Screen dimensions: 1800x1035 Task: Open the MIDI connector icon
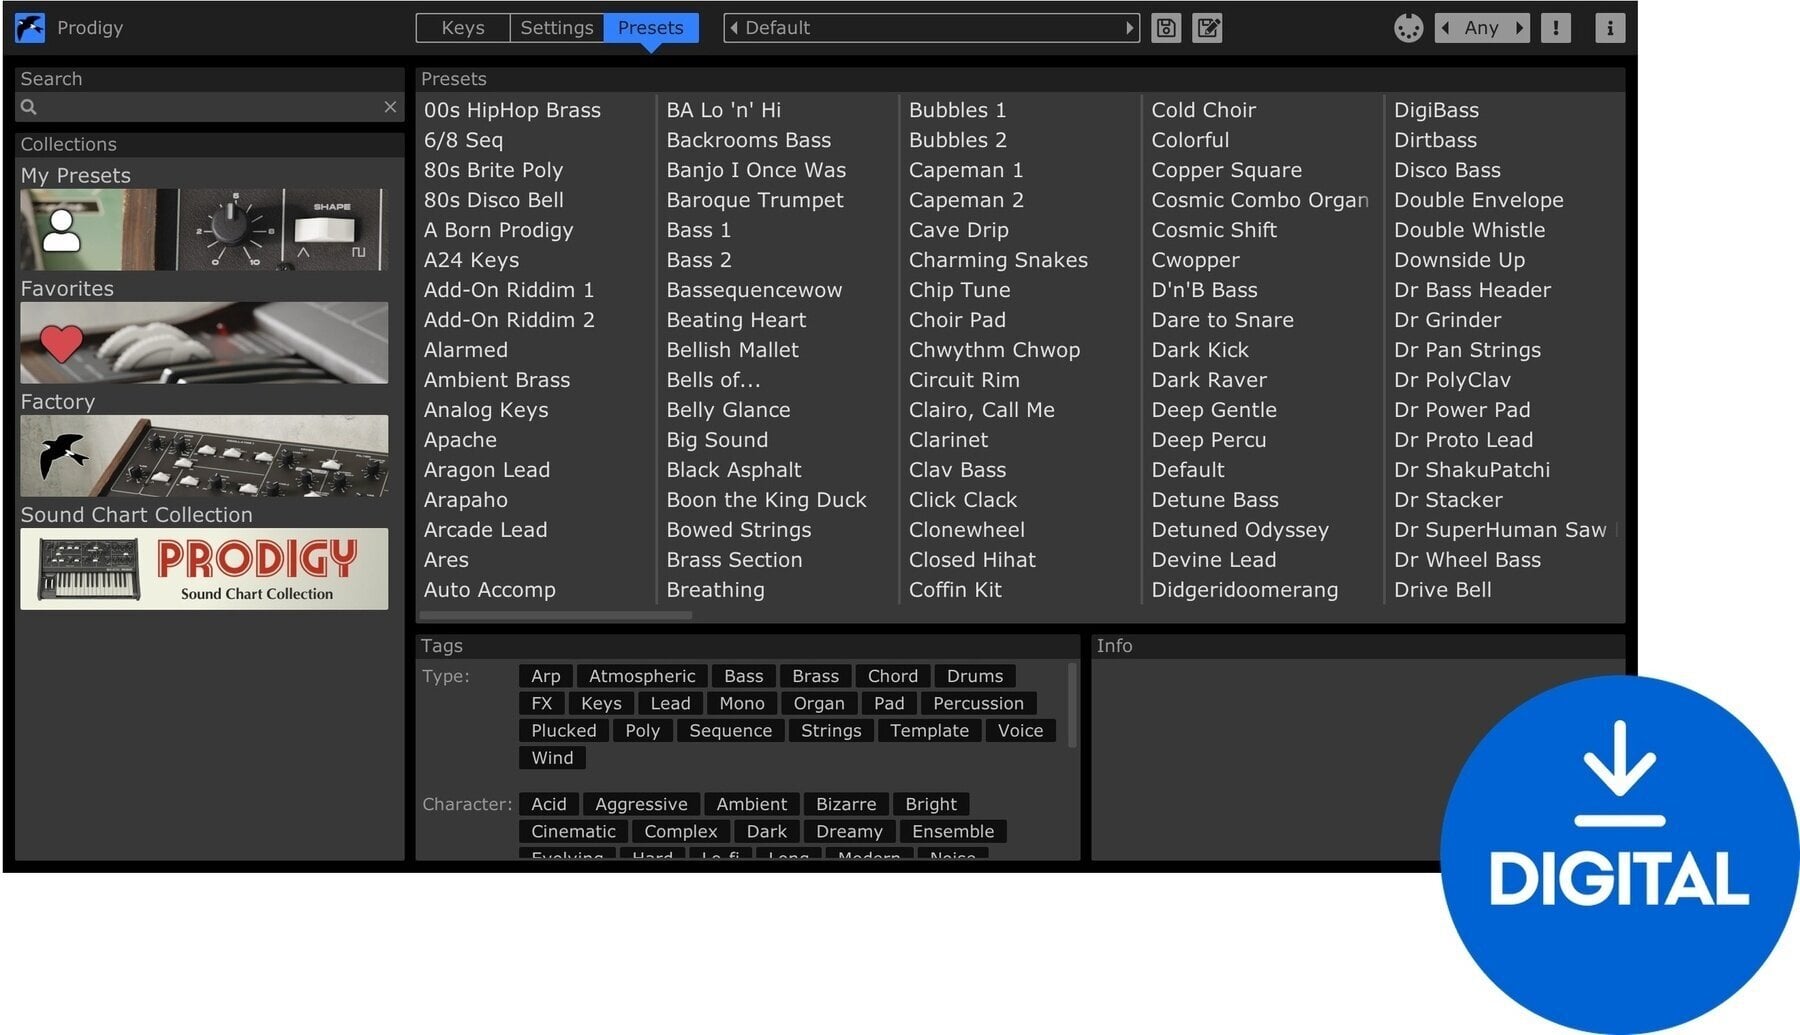1408,28
